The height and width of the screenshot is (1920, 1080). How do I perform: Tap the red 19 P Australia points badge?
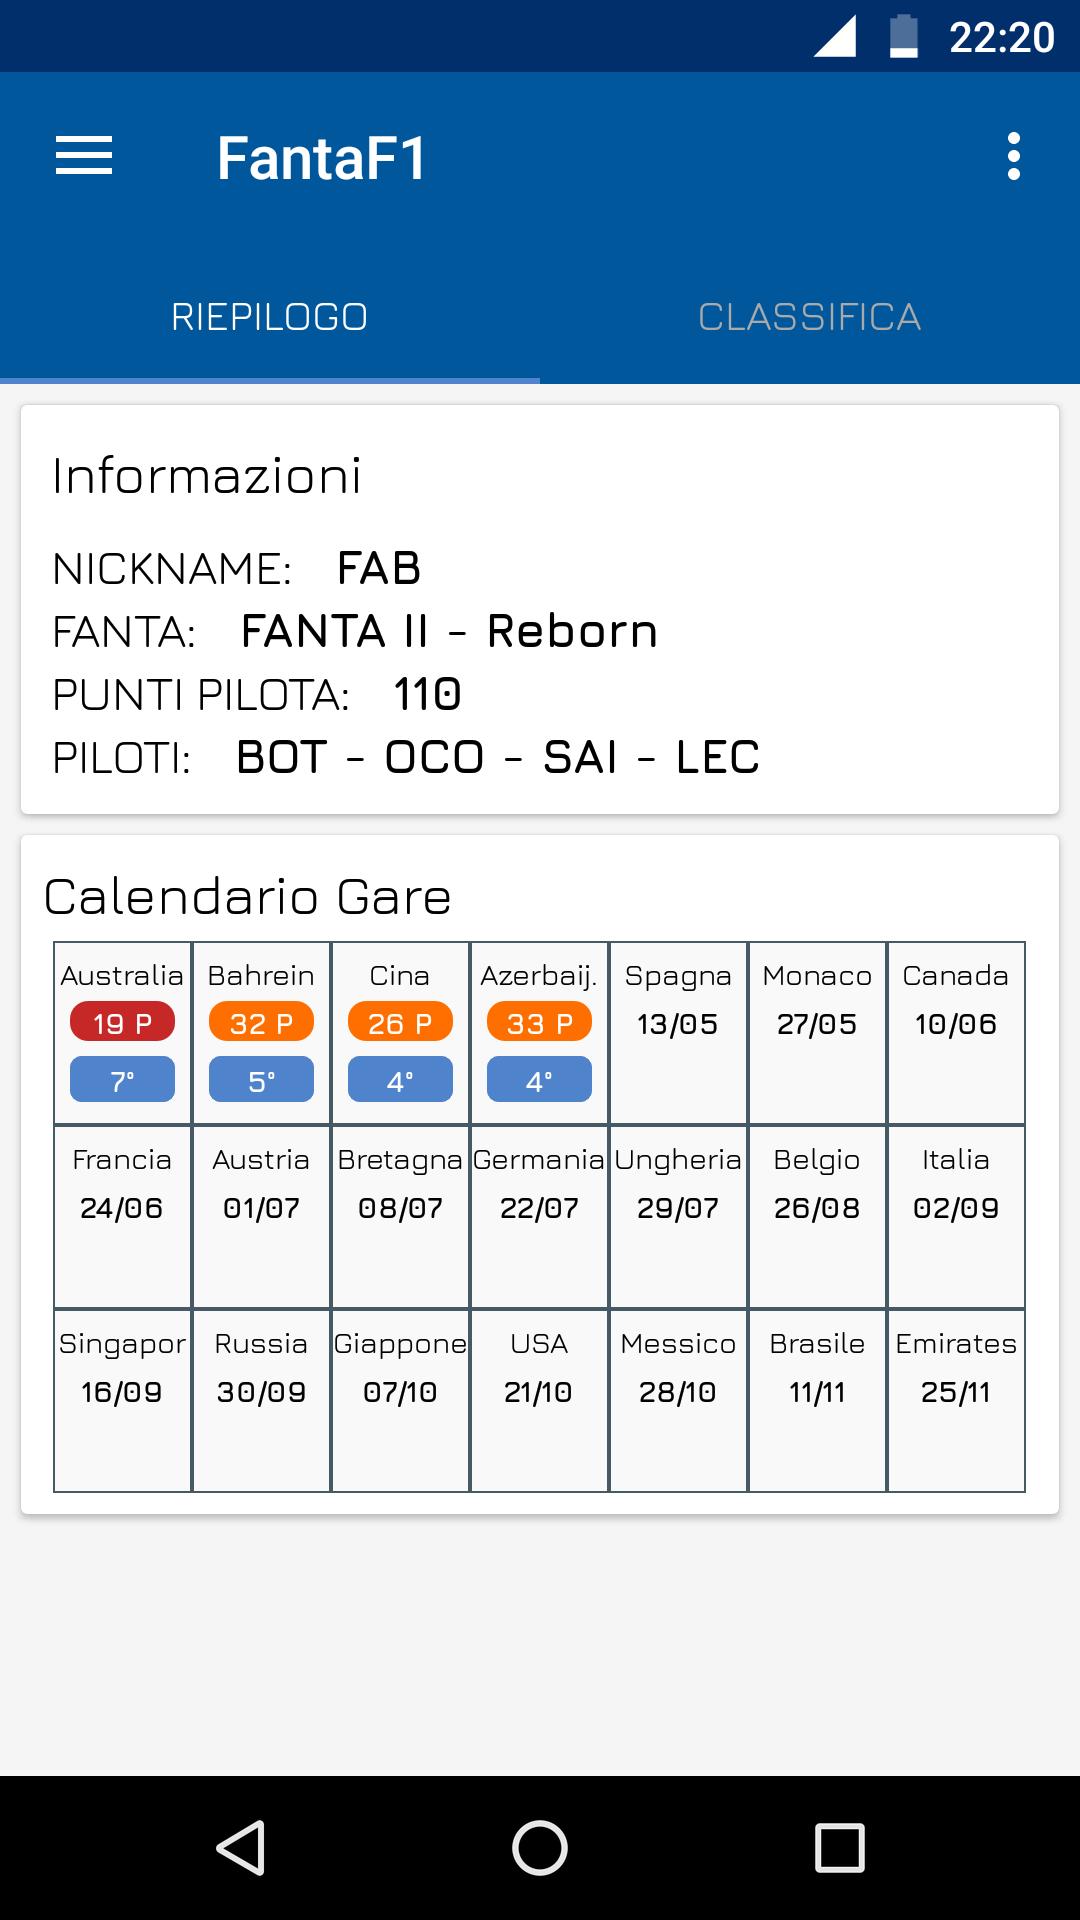(x=122, y=1022)
